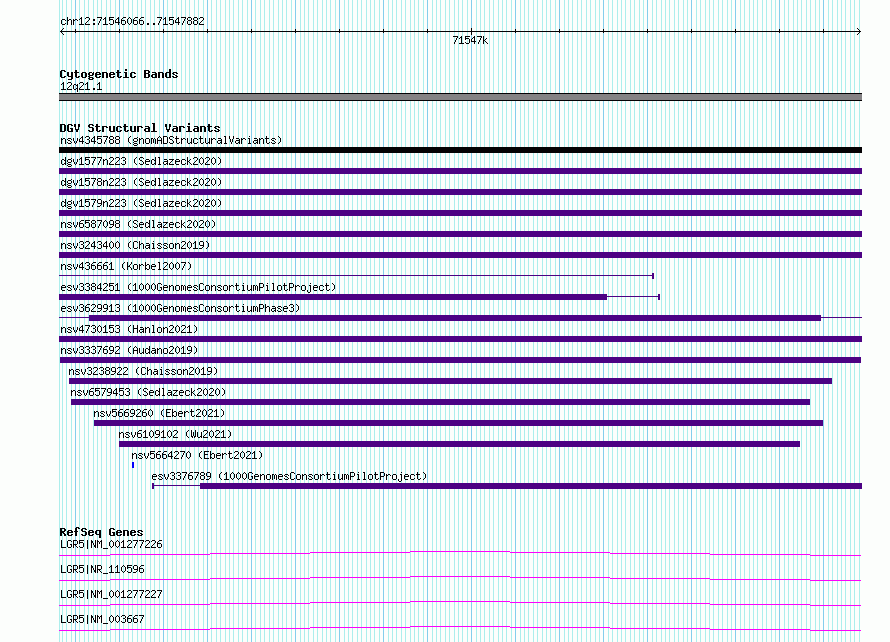Select the nsv3243400 (Chaisson2019) label
Image resolution: width=890 pixels, height=642 pixels.
coord(135,245)
